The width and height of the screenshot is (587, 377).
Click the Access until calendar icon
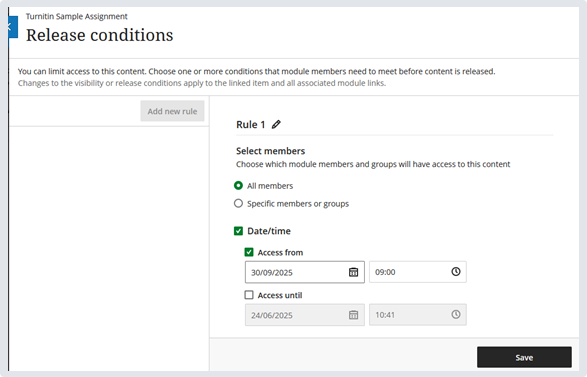click(x=353, y=315)
